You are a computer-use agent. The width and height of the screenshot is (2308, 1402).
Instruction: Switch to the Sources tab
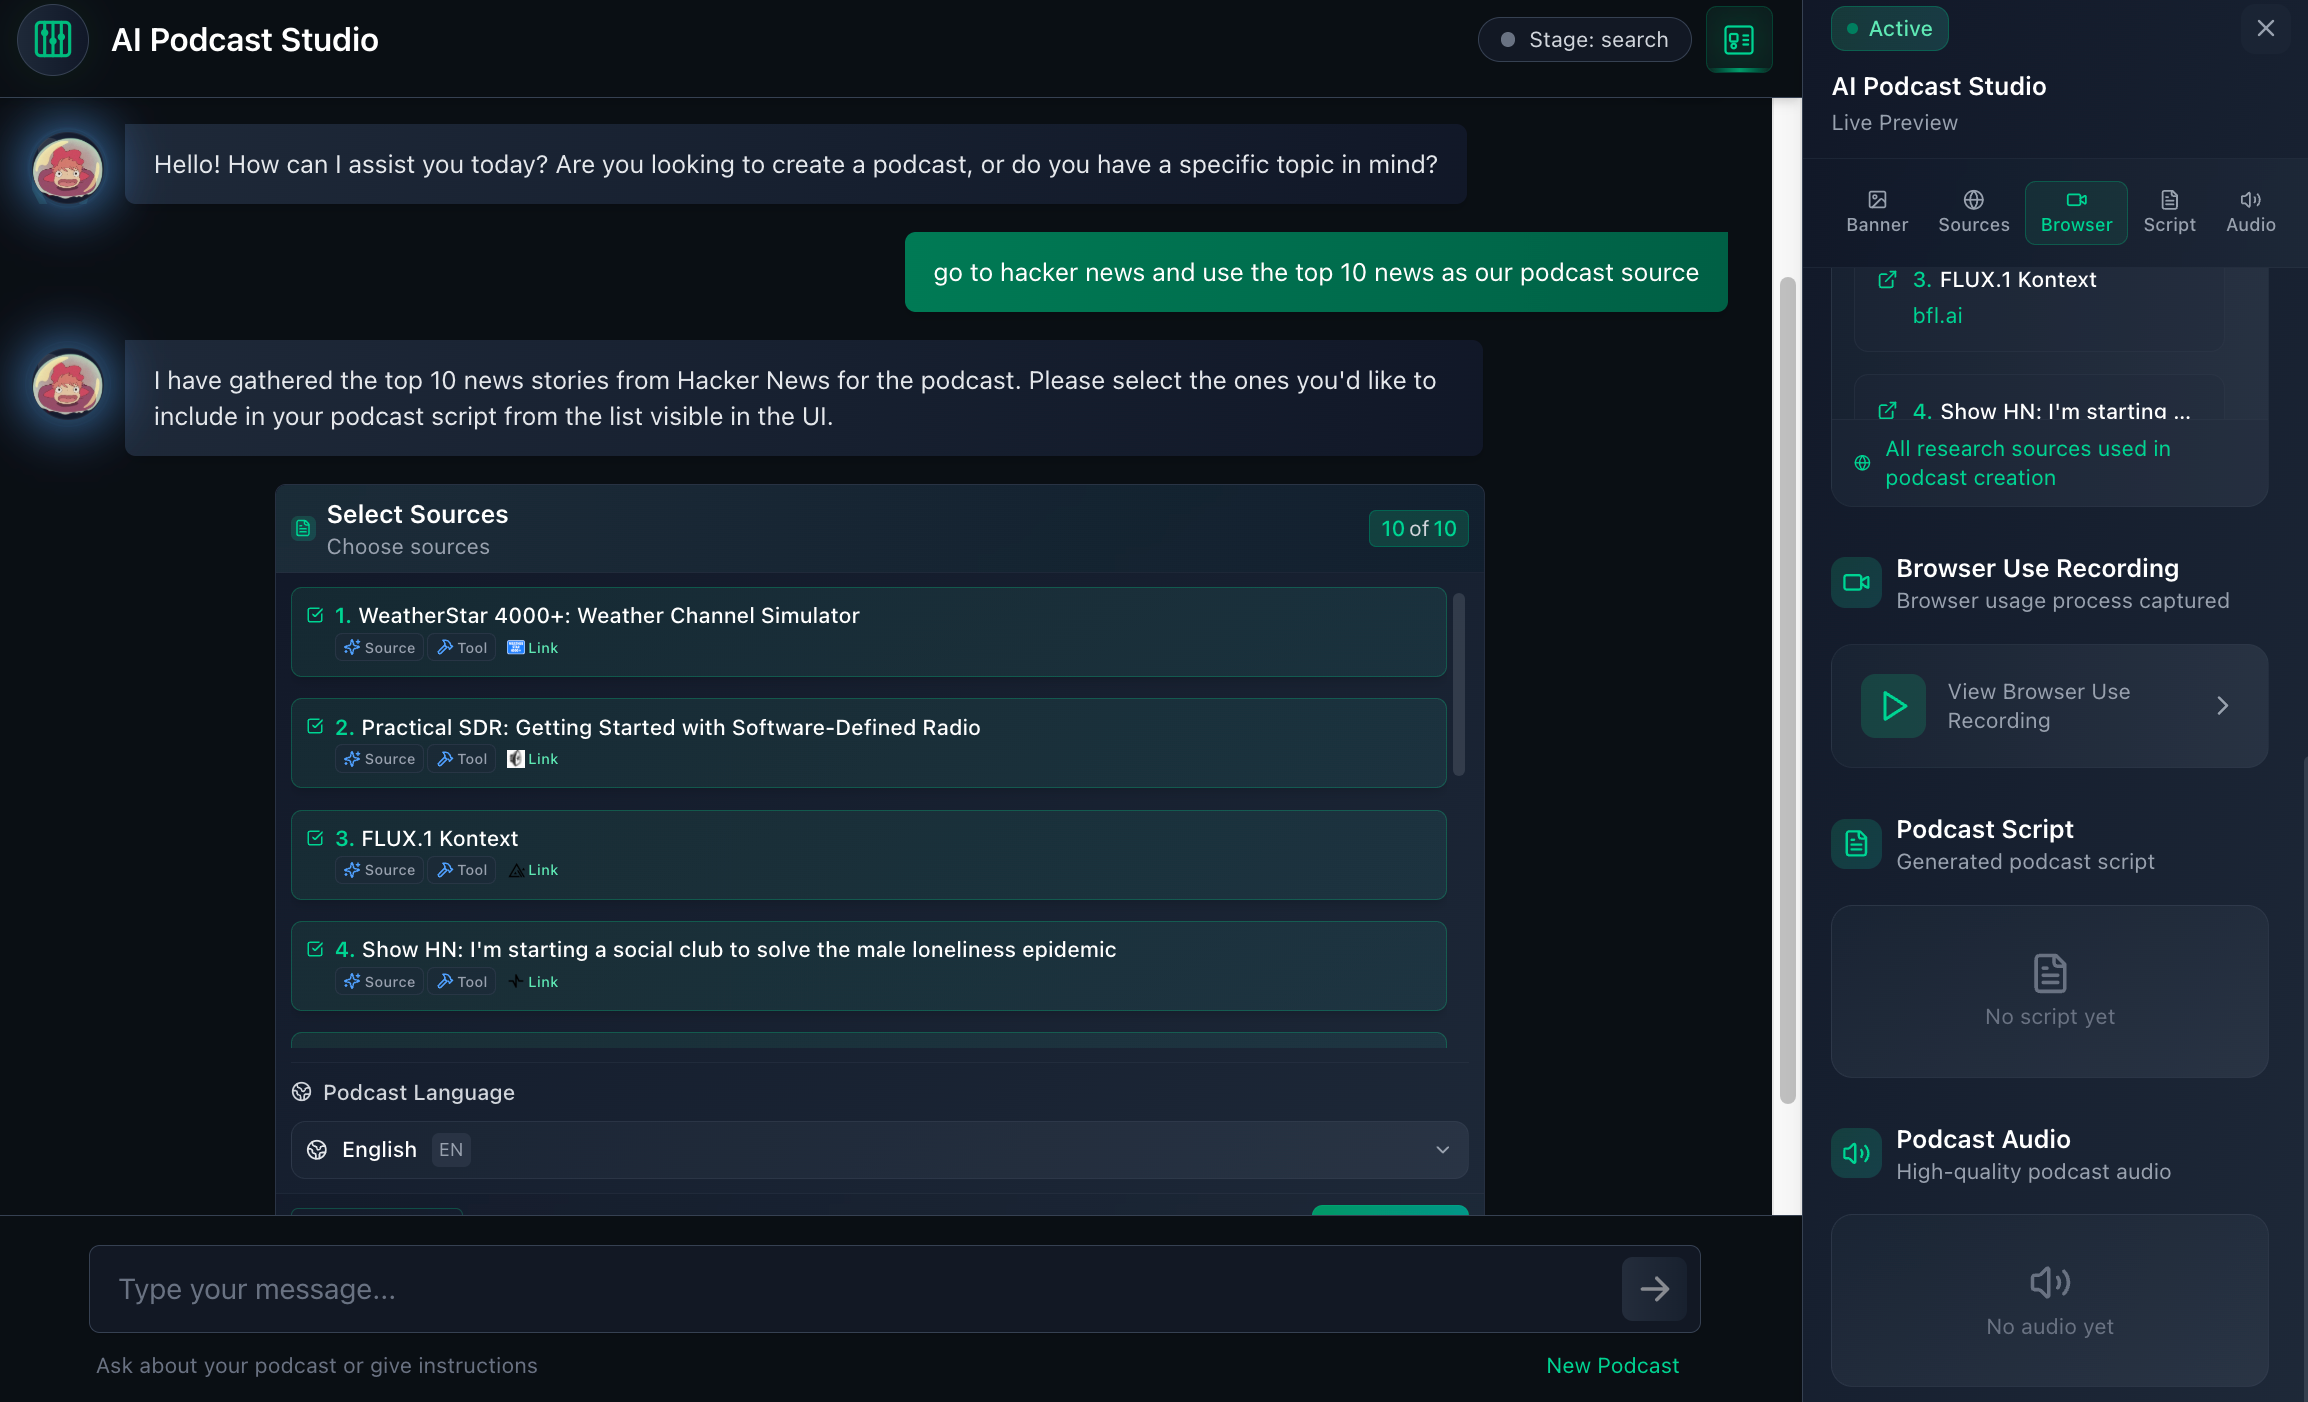[1973, 212]
